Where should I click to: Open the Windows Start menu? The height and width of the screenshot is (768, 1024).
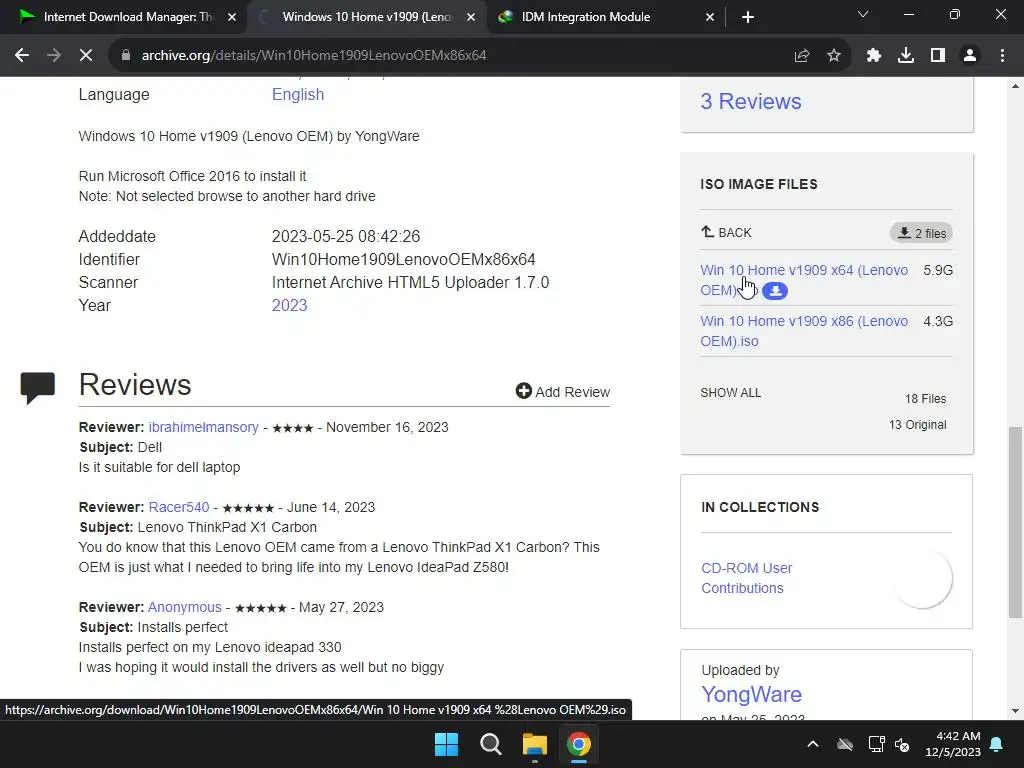[447, 744]
